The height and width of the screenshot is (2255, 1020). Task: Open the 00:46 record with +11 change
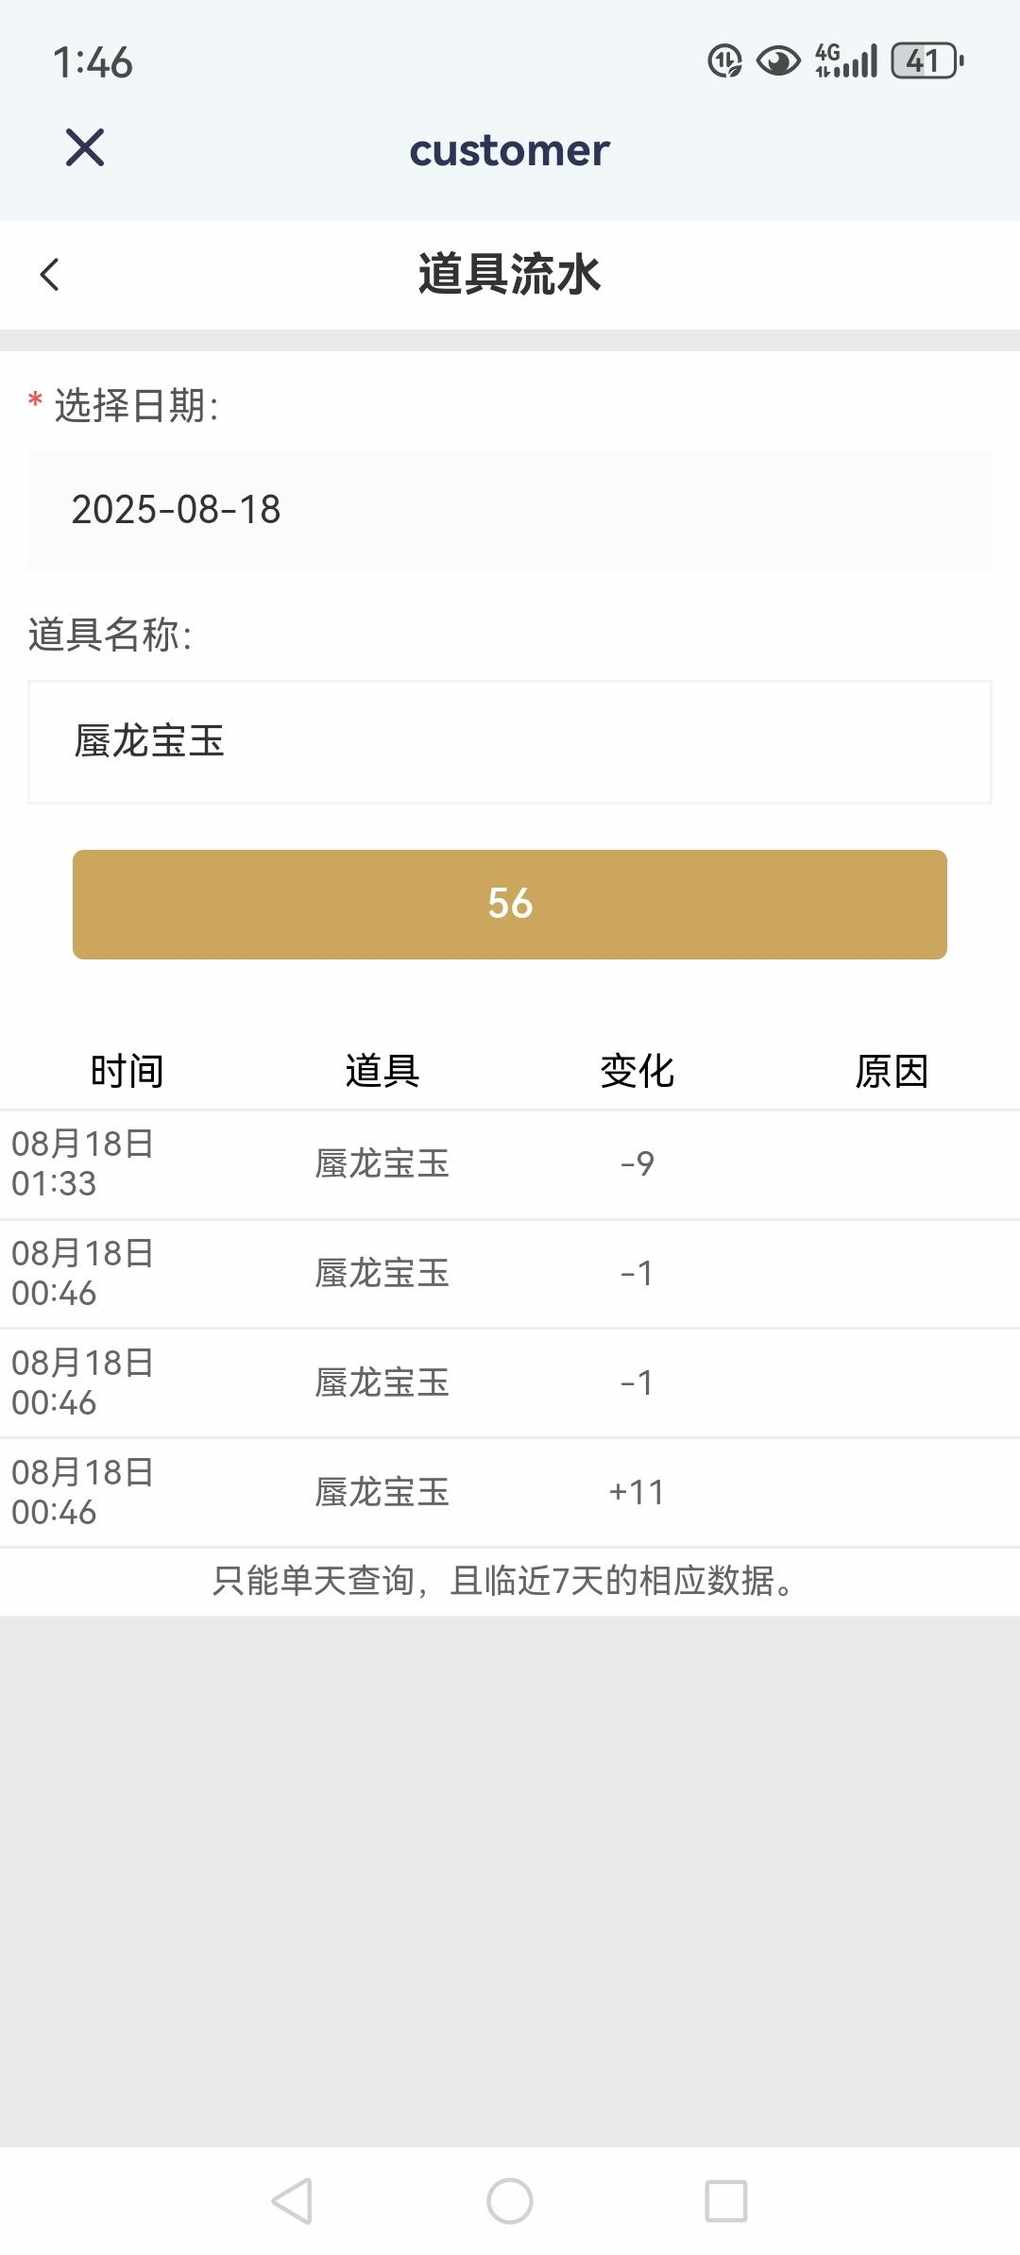pyautogui.click(x=510, y=1493)
